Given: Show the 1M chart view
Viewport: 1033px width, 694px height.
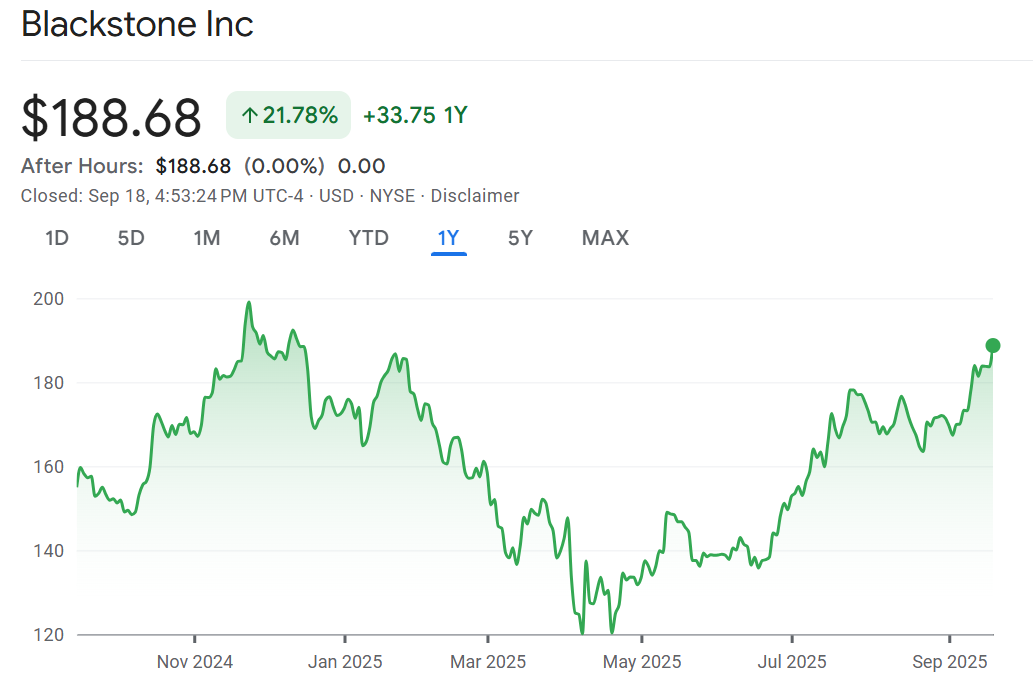Looking at the screenshot, I should point(207,238).
